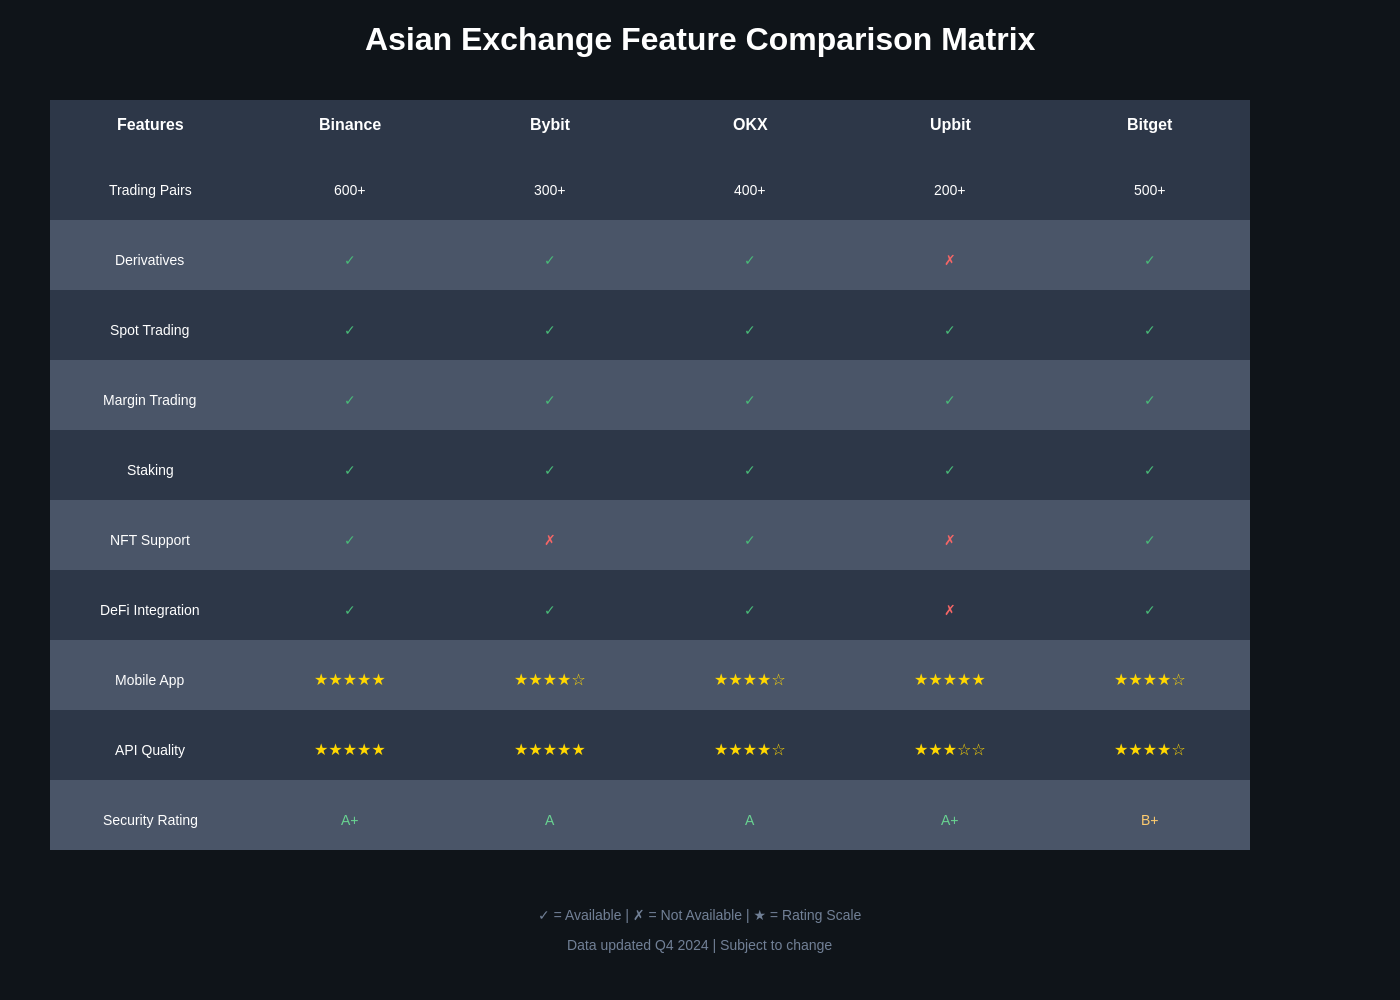Click the Data updated Q4 2024 note
Viewport: 1400px width, 1000px height.
[700, 945]
